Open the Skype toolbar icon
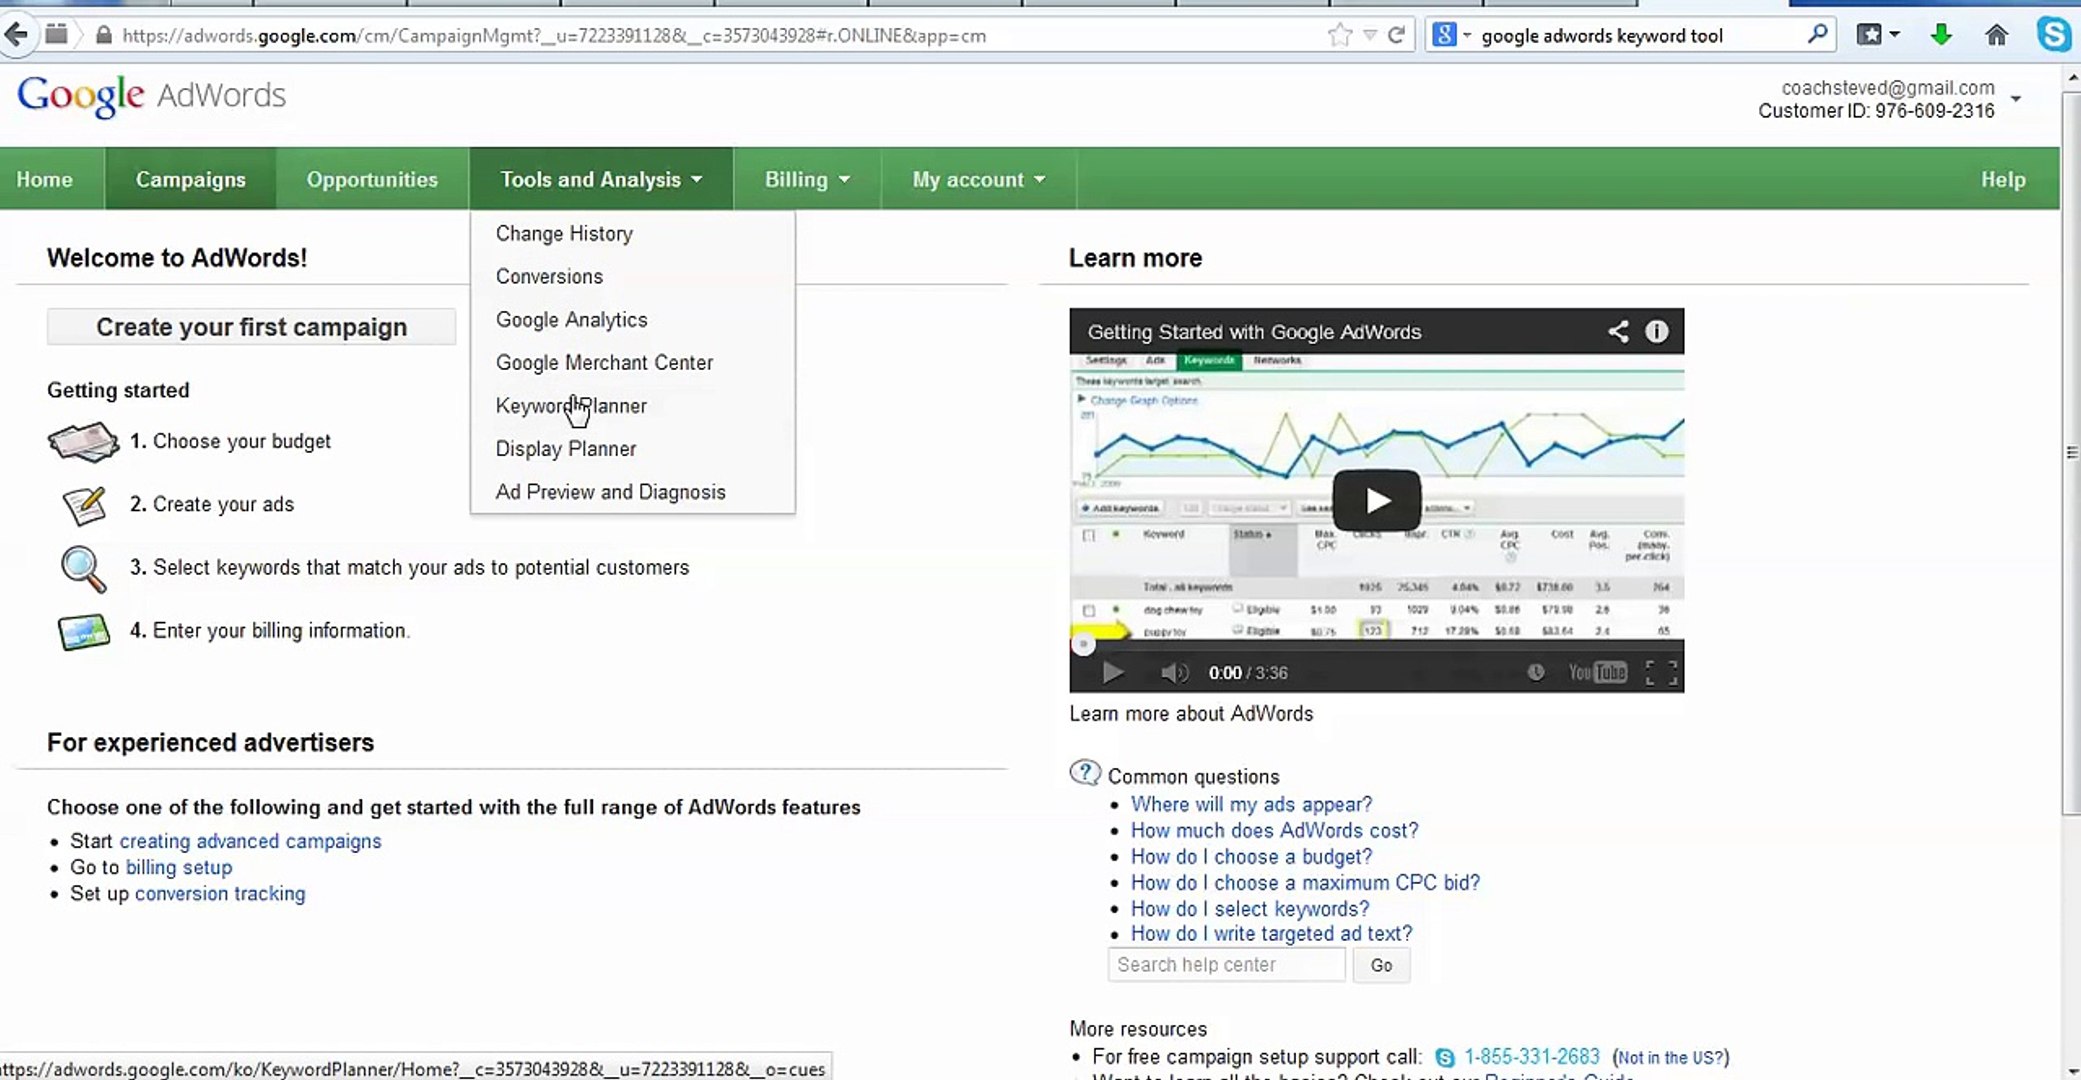The height and width of the screenshot is (1080, 2081). pos(2053,36)
